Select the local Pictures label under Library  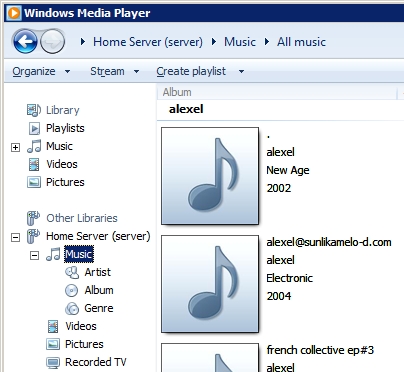coord(65,182)
